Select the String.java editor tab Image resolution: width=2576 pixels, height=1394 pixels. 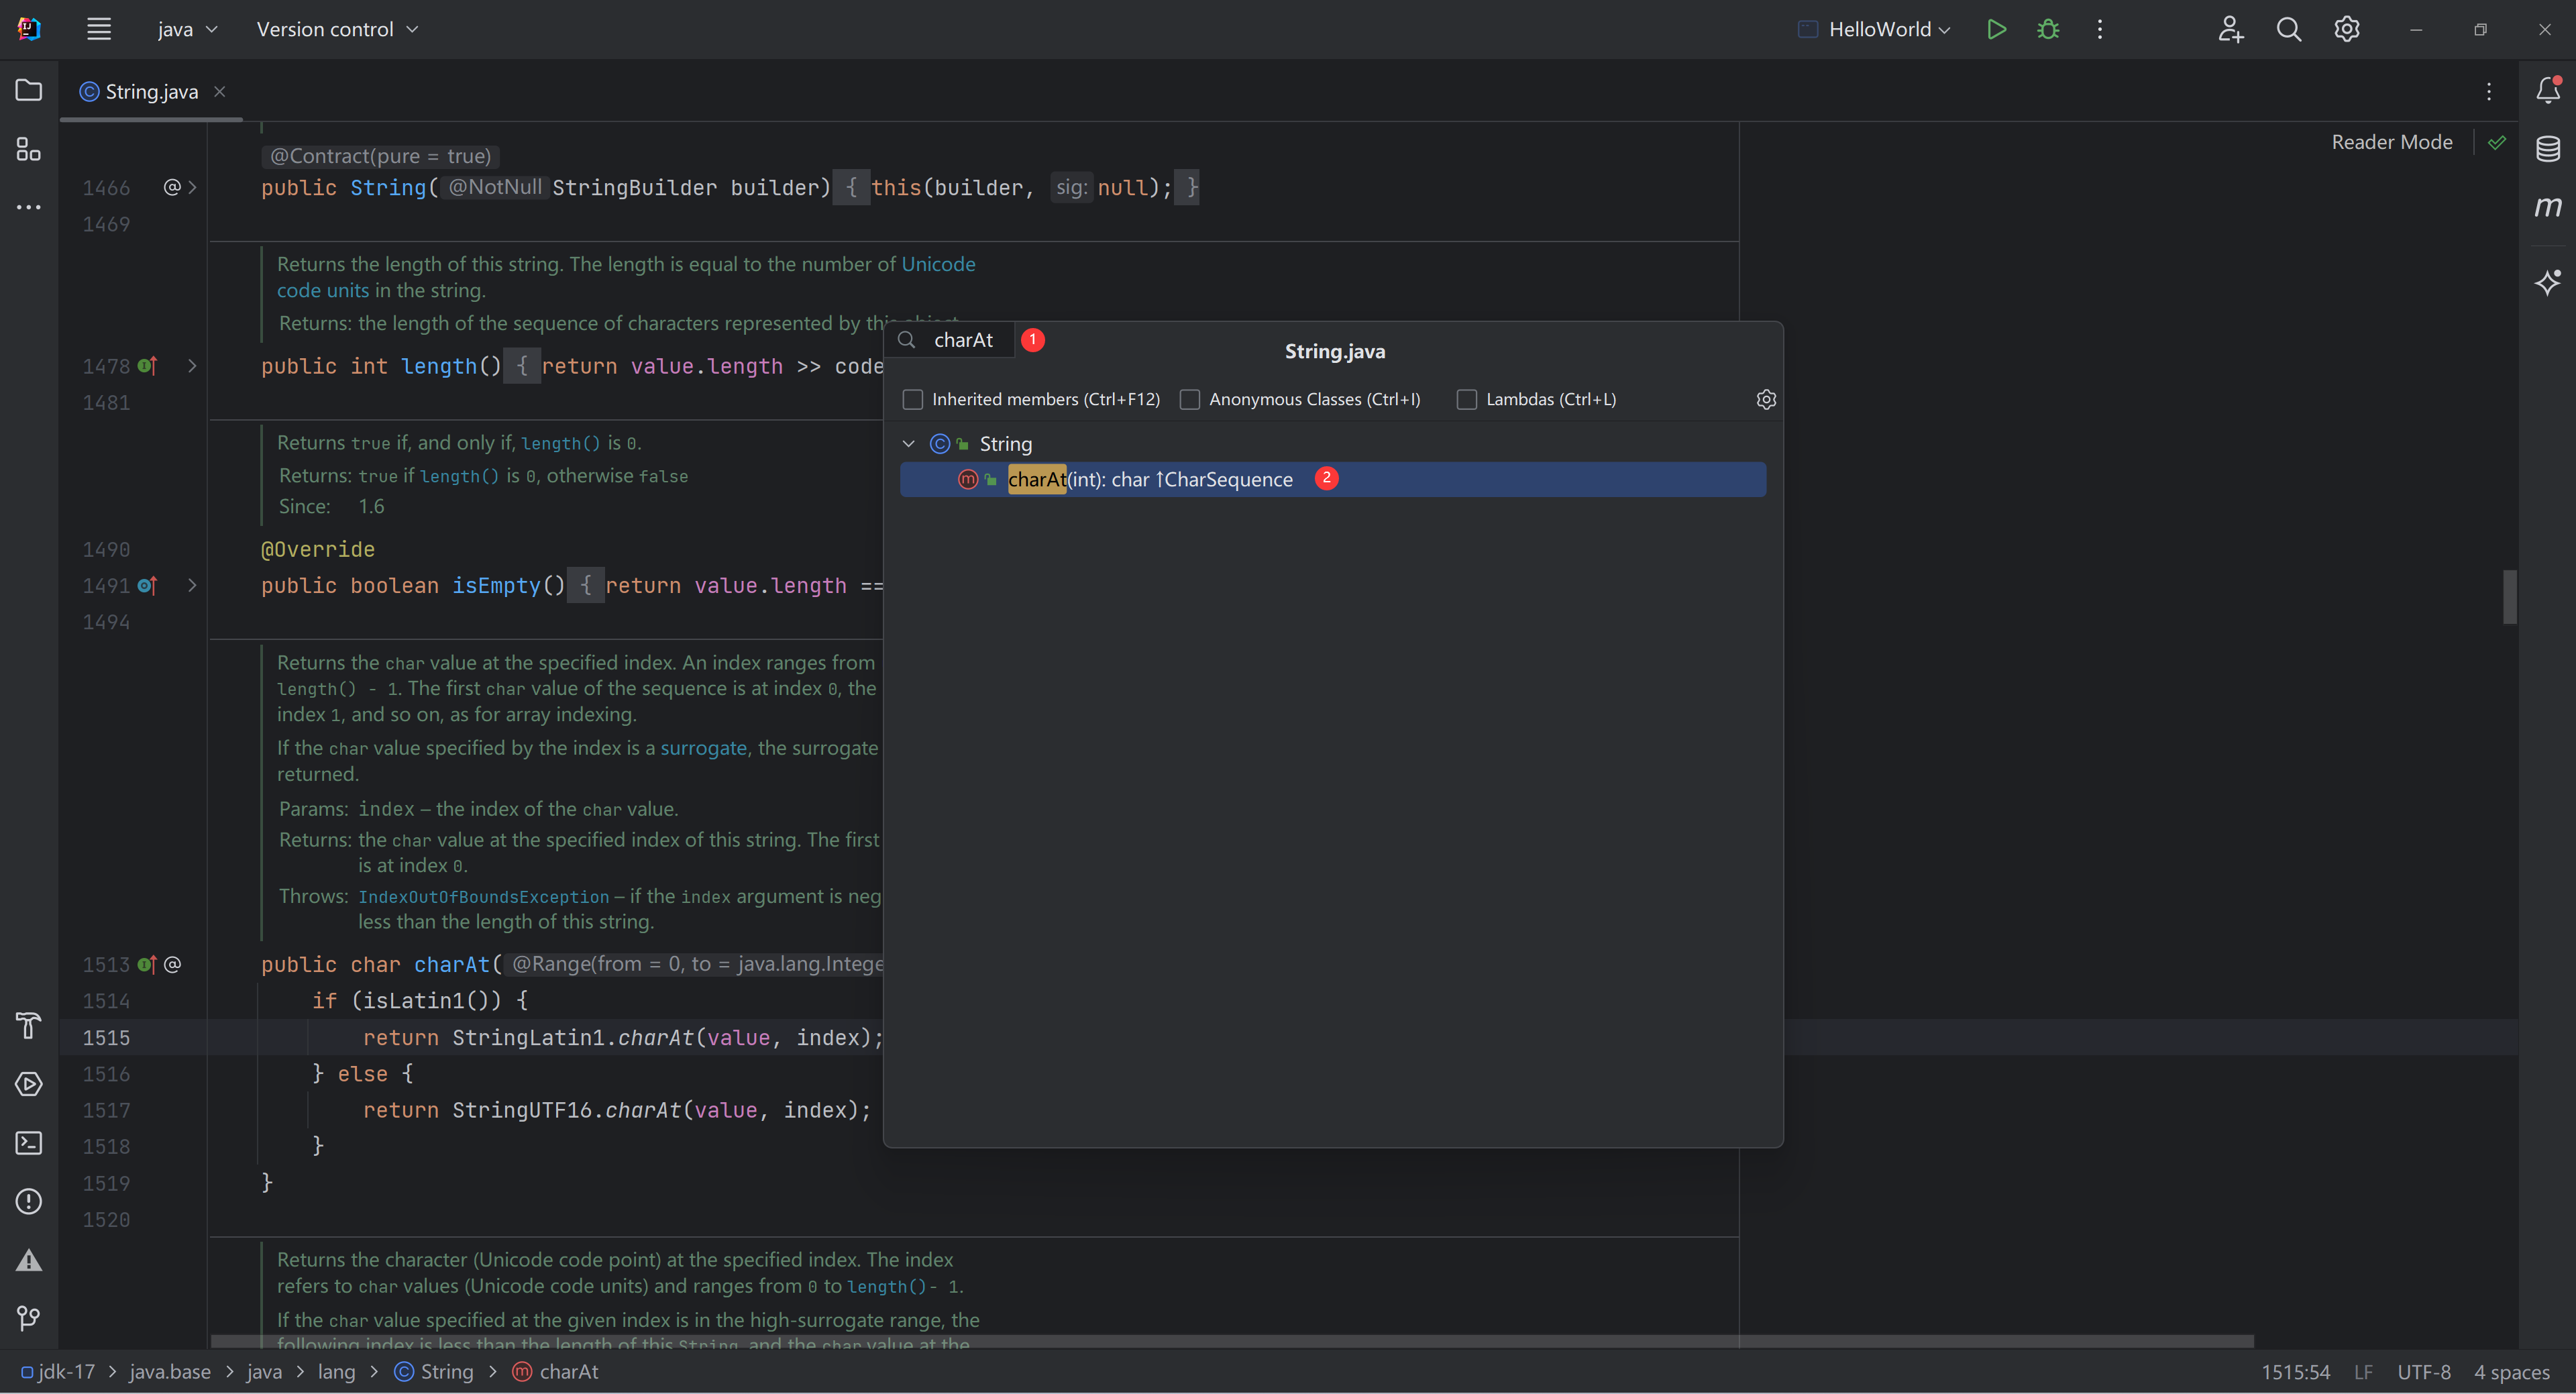click(x=151, y=92)
